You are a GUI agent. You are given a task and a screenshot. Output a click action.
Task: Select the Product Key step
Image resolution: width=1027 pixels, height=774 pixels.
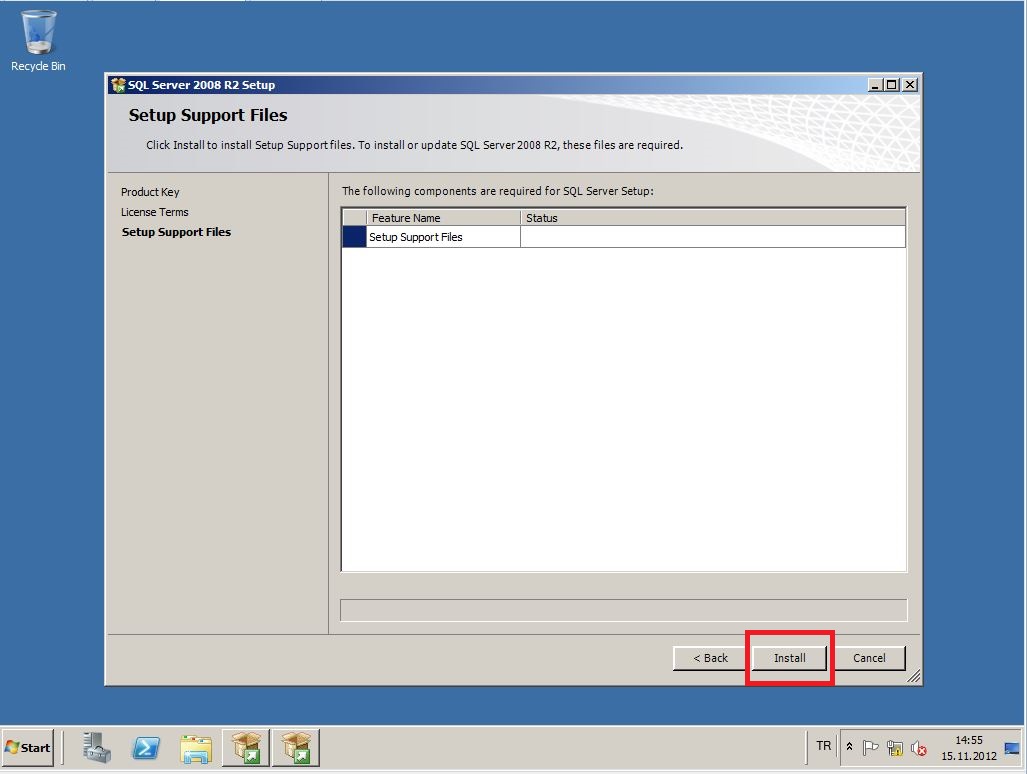[150, 192]
